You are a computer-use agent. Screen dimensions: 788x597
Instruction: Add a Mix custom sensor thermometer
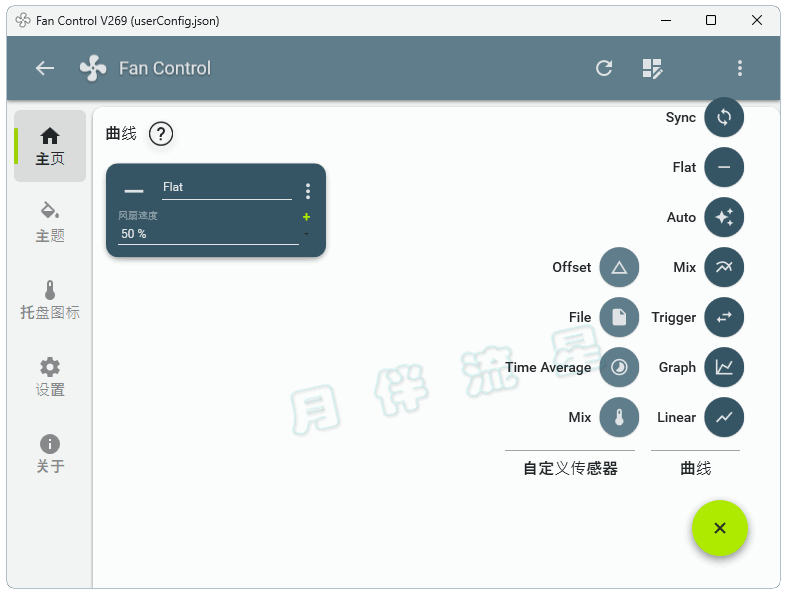click(619, 417)
